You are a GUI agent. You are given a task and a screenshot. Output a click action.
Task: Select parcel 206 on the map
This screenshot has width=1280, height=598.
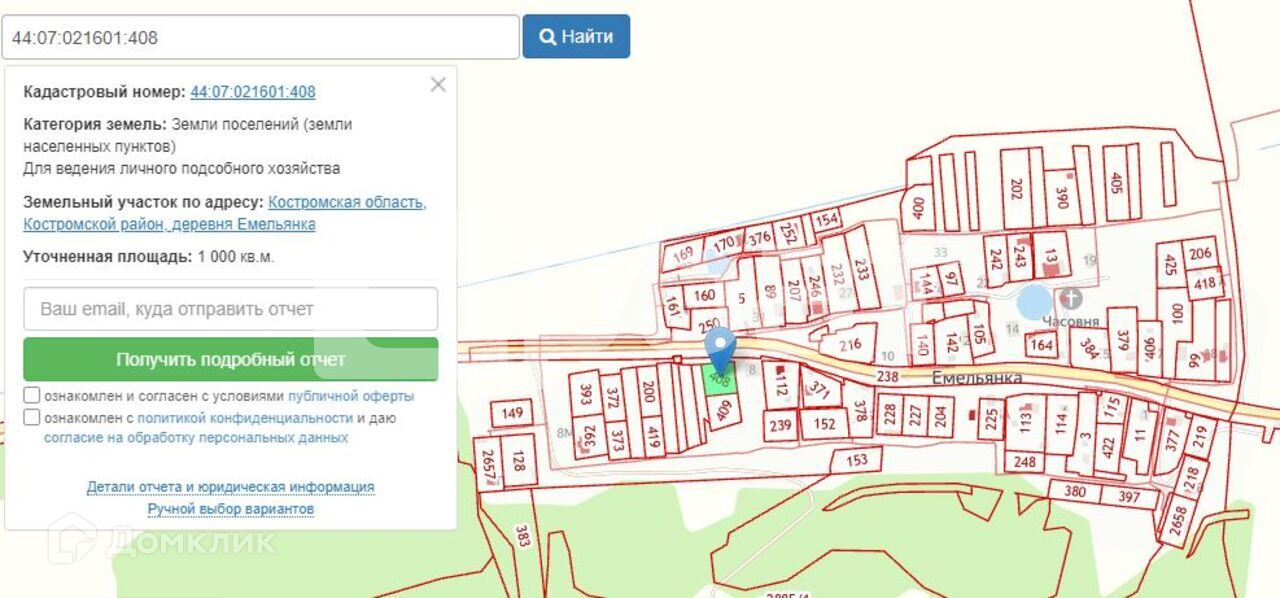pyautogui.click(x=1202, y=254)
